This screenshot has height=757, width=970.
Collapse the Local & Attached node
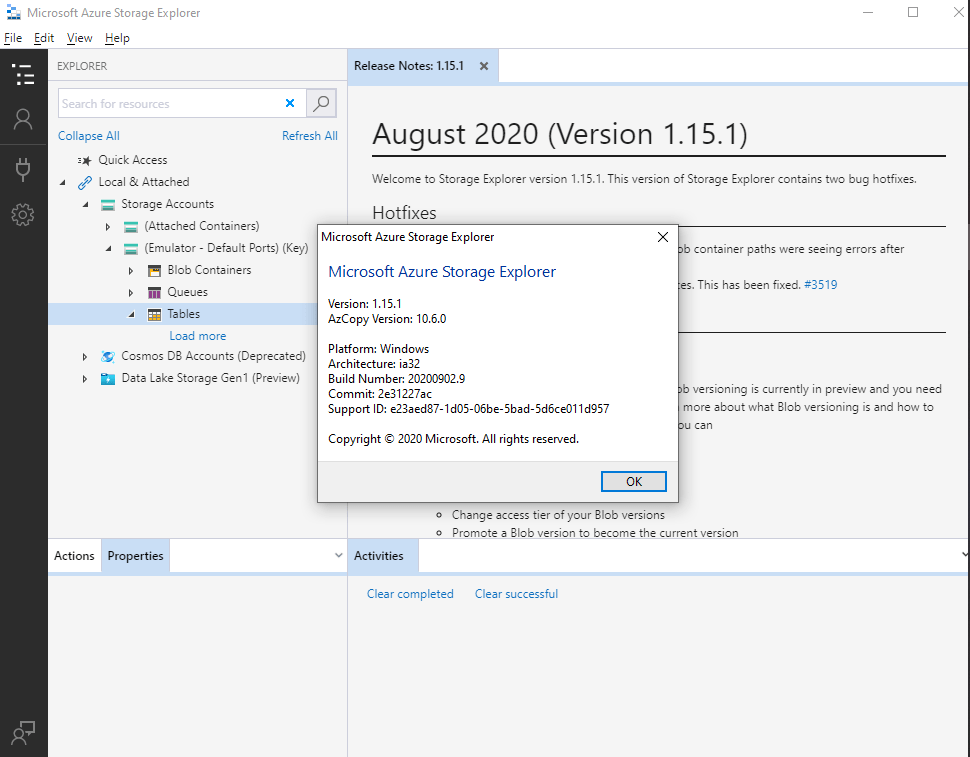(62, 182)
